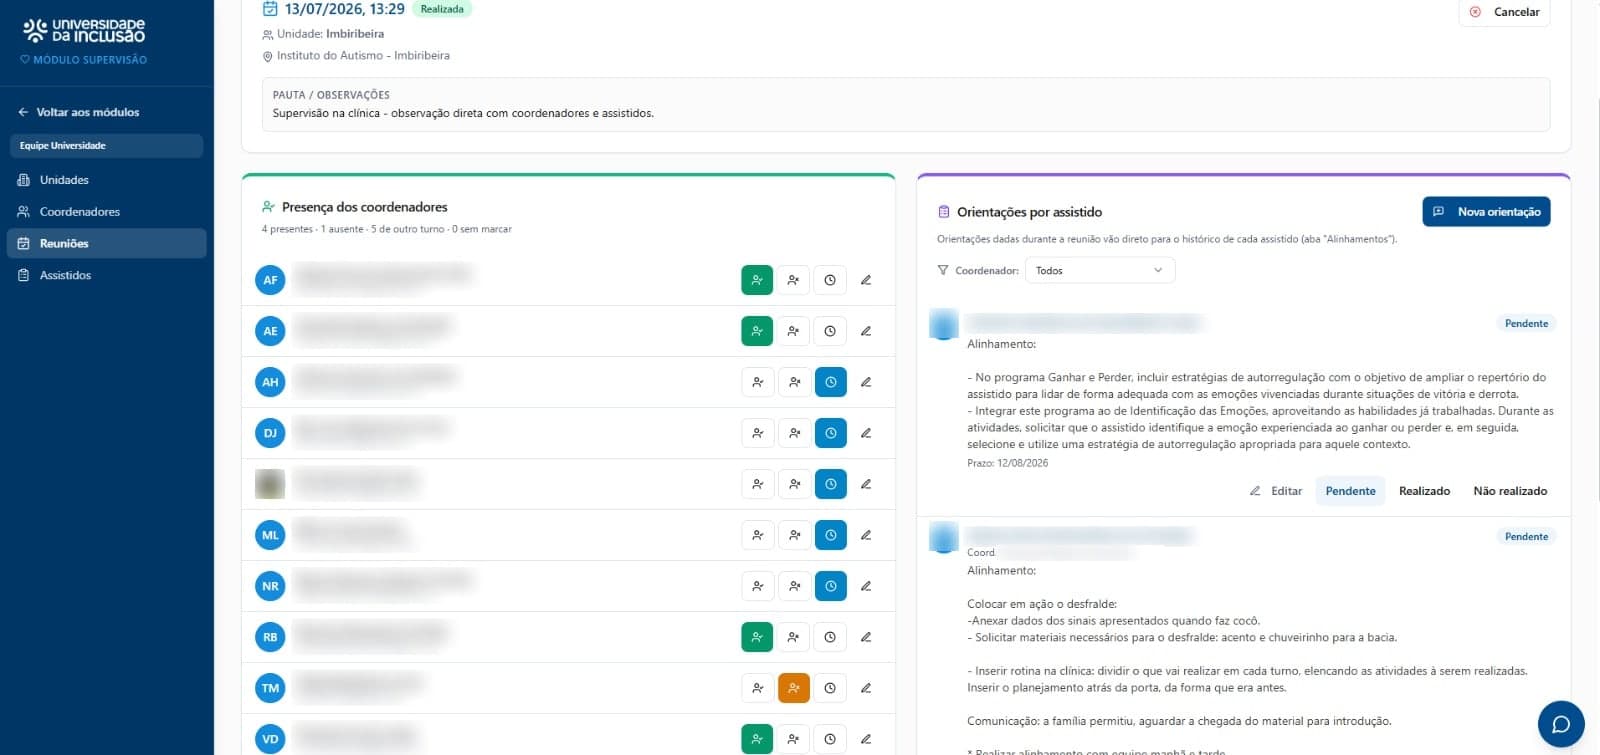Mark coordinator AH as absent
The width and height of the screenshot is (1600, 755).
point(793,382)
